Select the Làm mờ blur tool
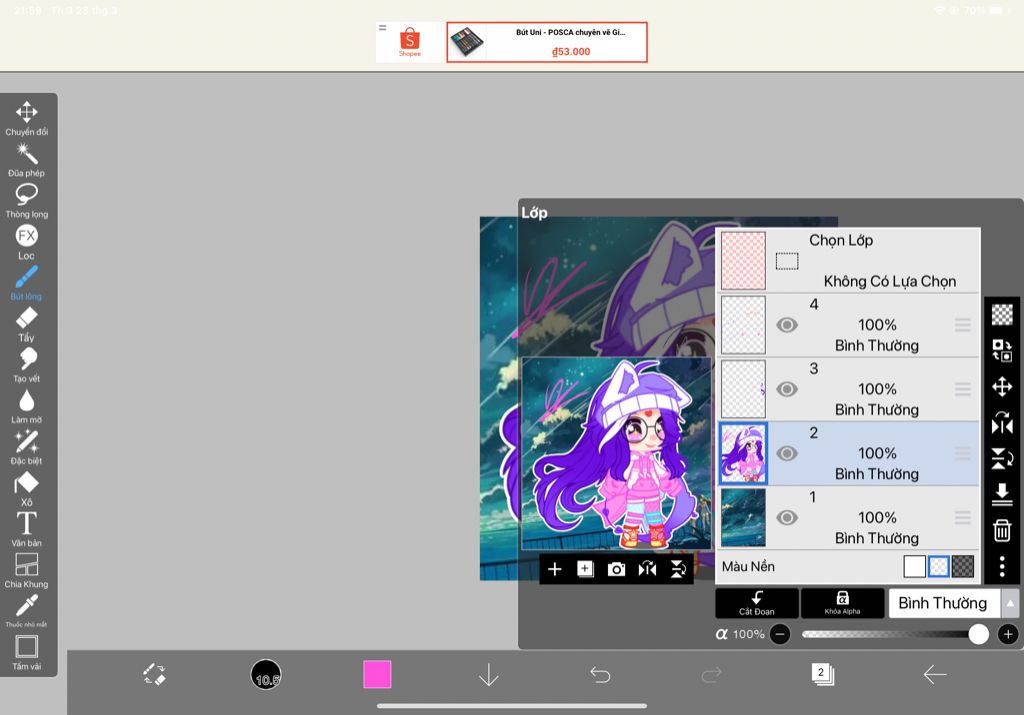1024x715 pixels. coord(26,407)
